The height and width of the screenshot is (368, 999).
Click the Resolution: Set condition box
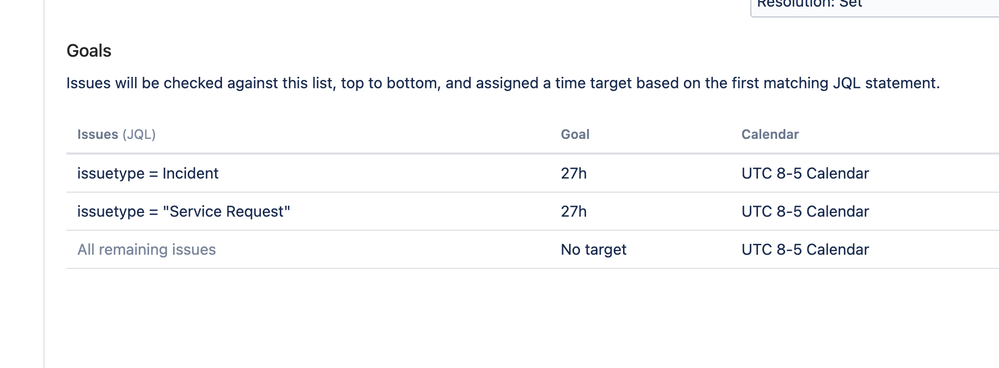point(875,8)
